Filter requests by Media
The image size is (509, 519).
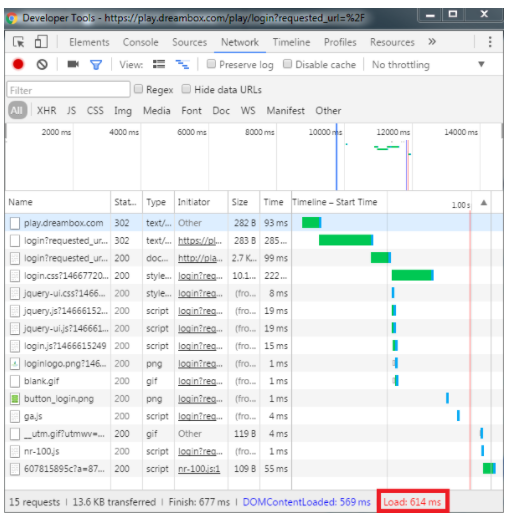click(157, 110)
